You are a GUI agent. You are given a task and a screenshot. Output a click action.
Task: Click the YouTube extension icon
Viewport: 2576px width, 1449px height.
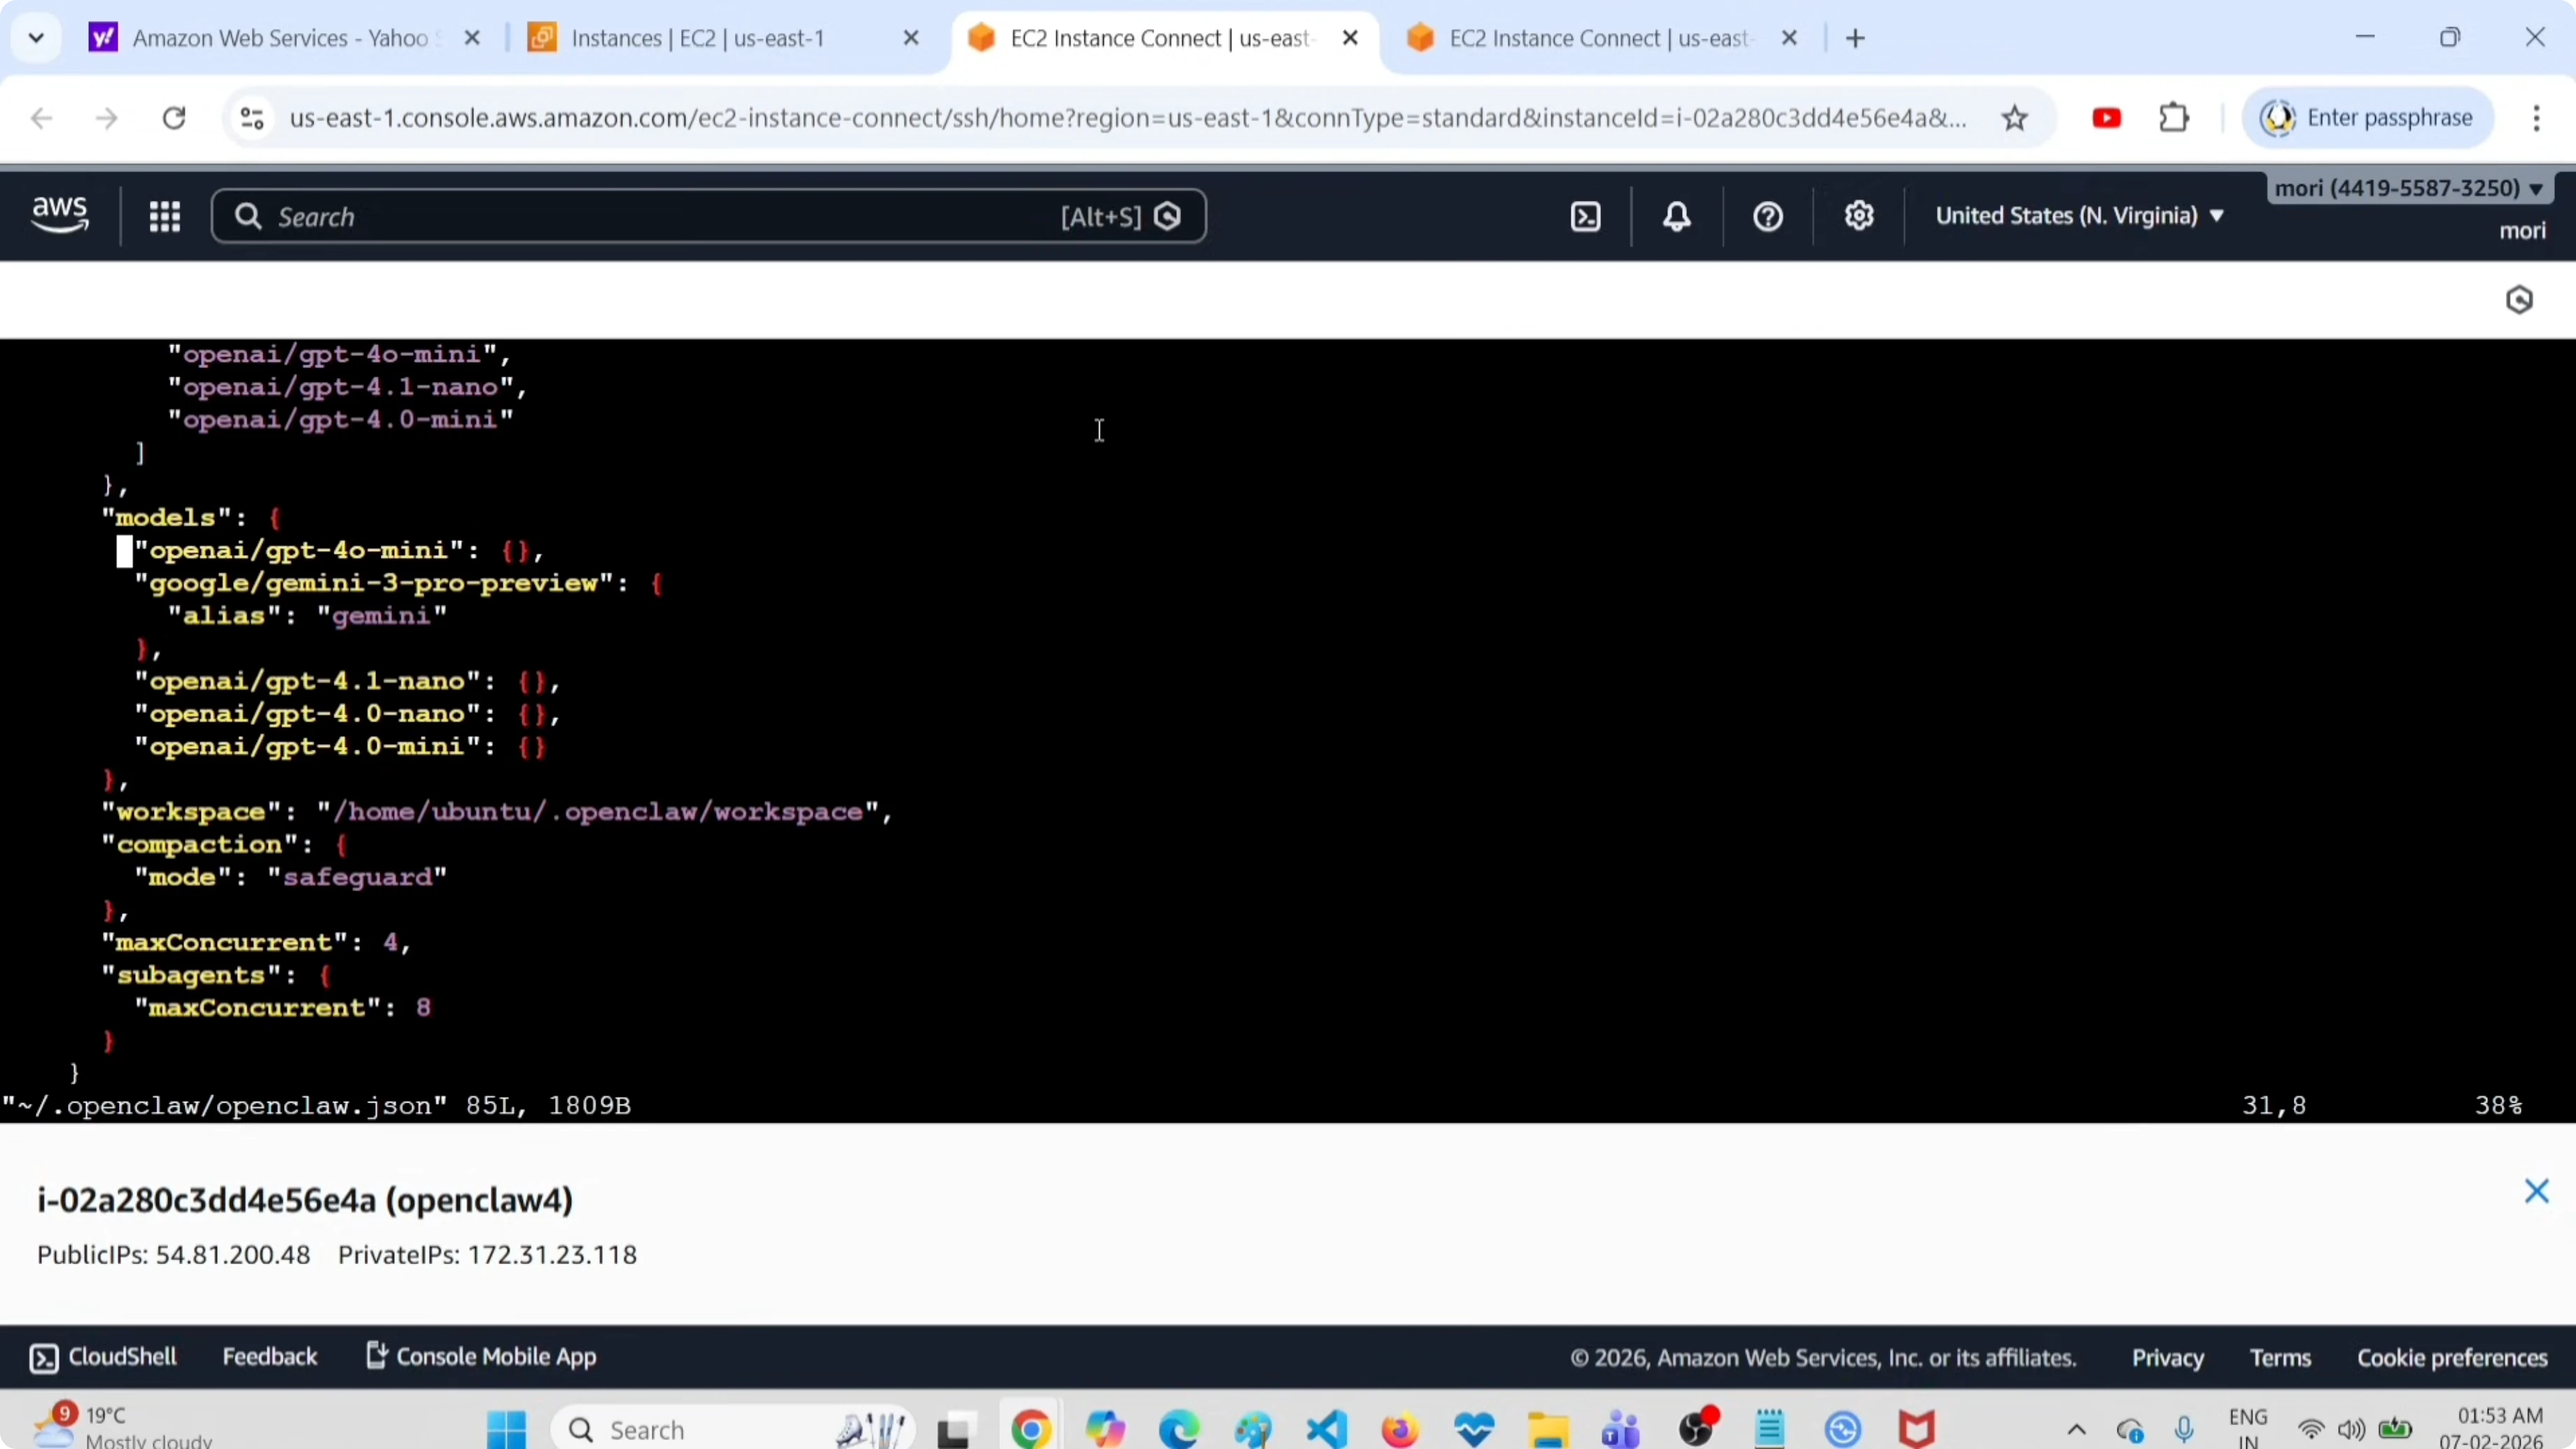pos(2106,119)
